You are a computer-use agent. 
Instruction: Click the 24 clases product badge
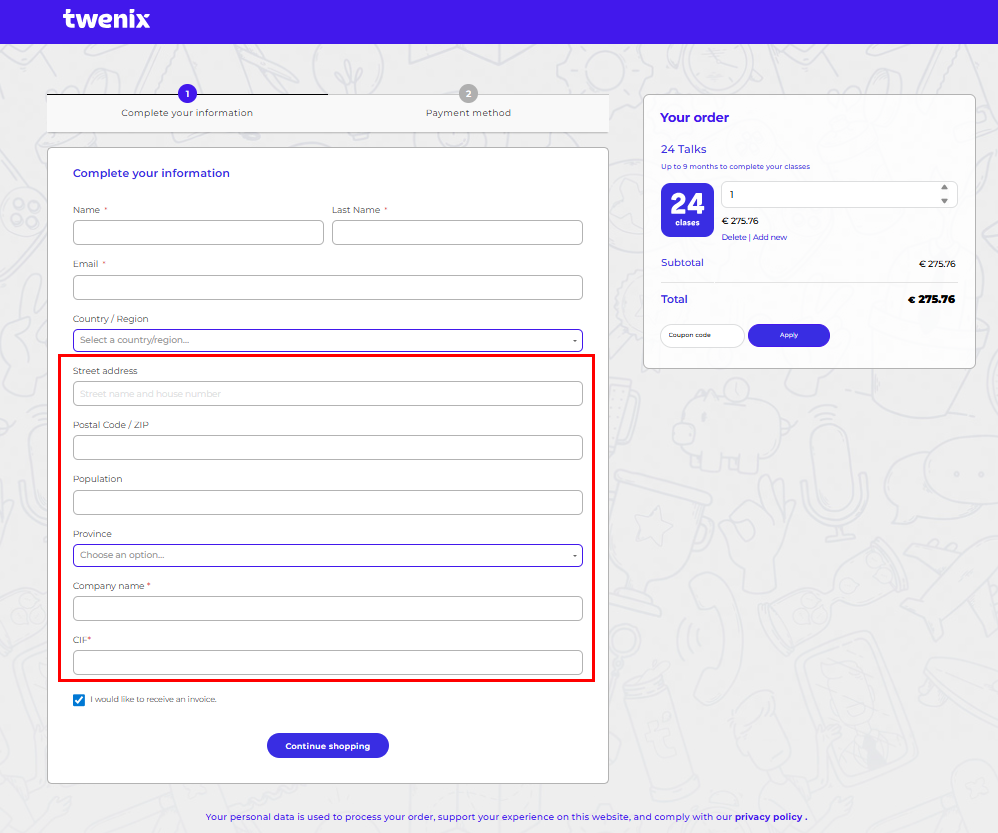click(687, 209)
